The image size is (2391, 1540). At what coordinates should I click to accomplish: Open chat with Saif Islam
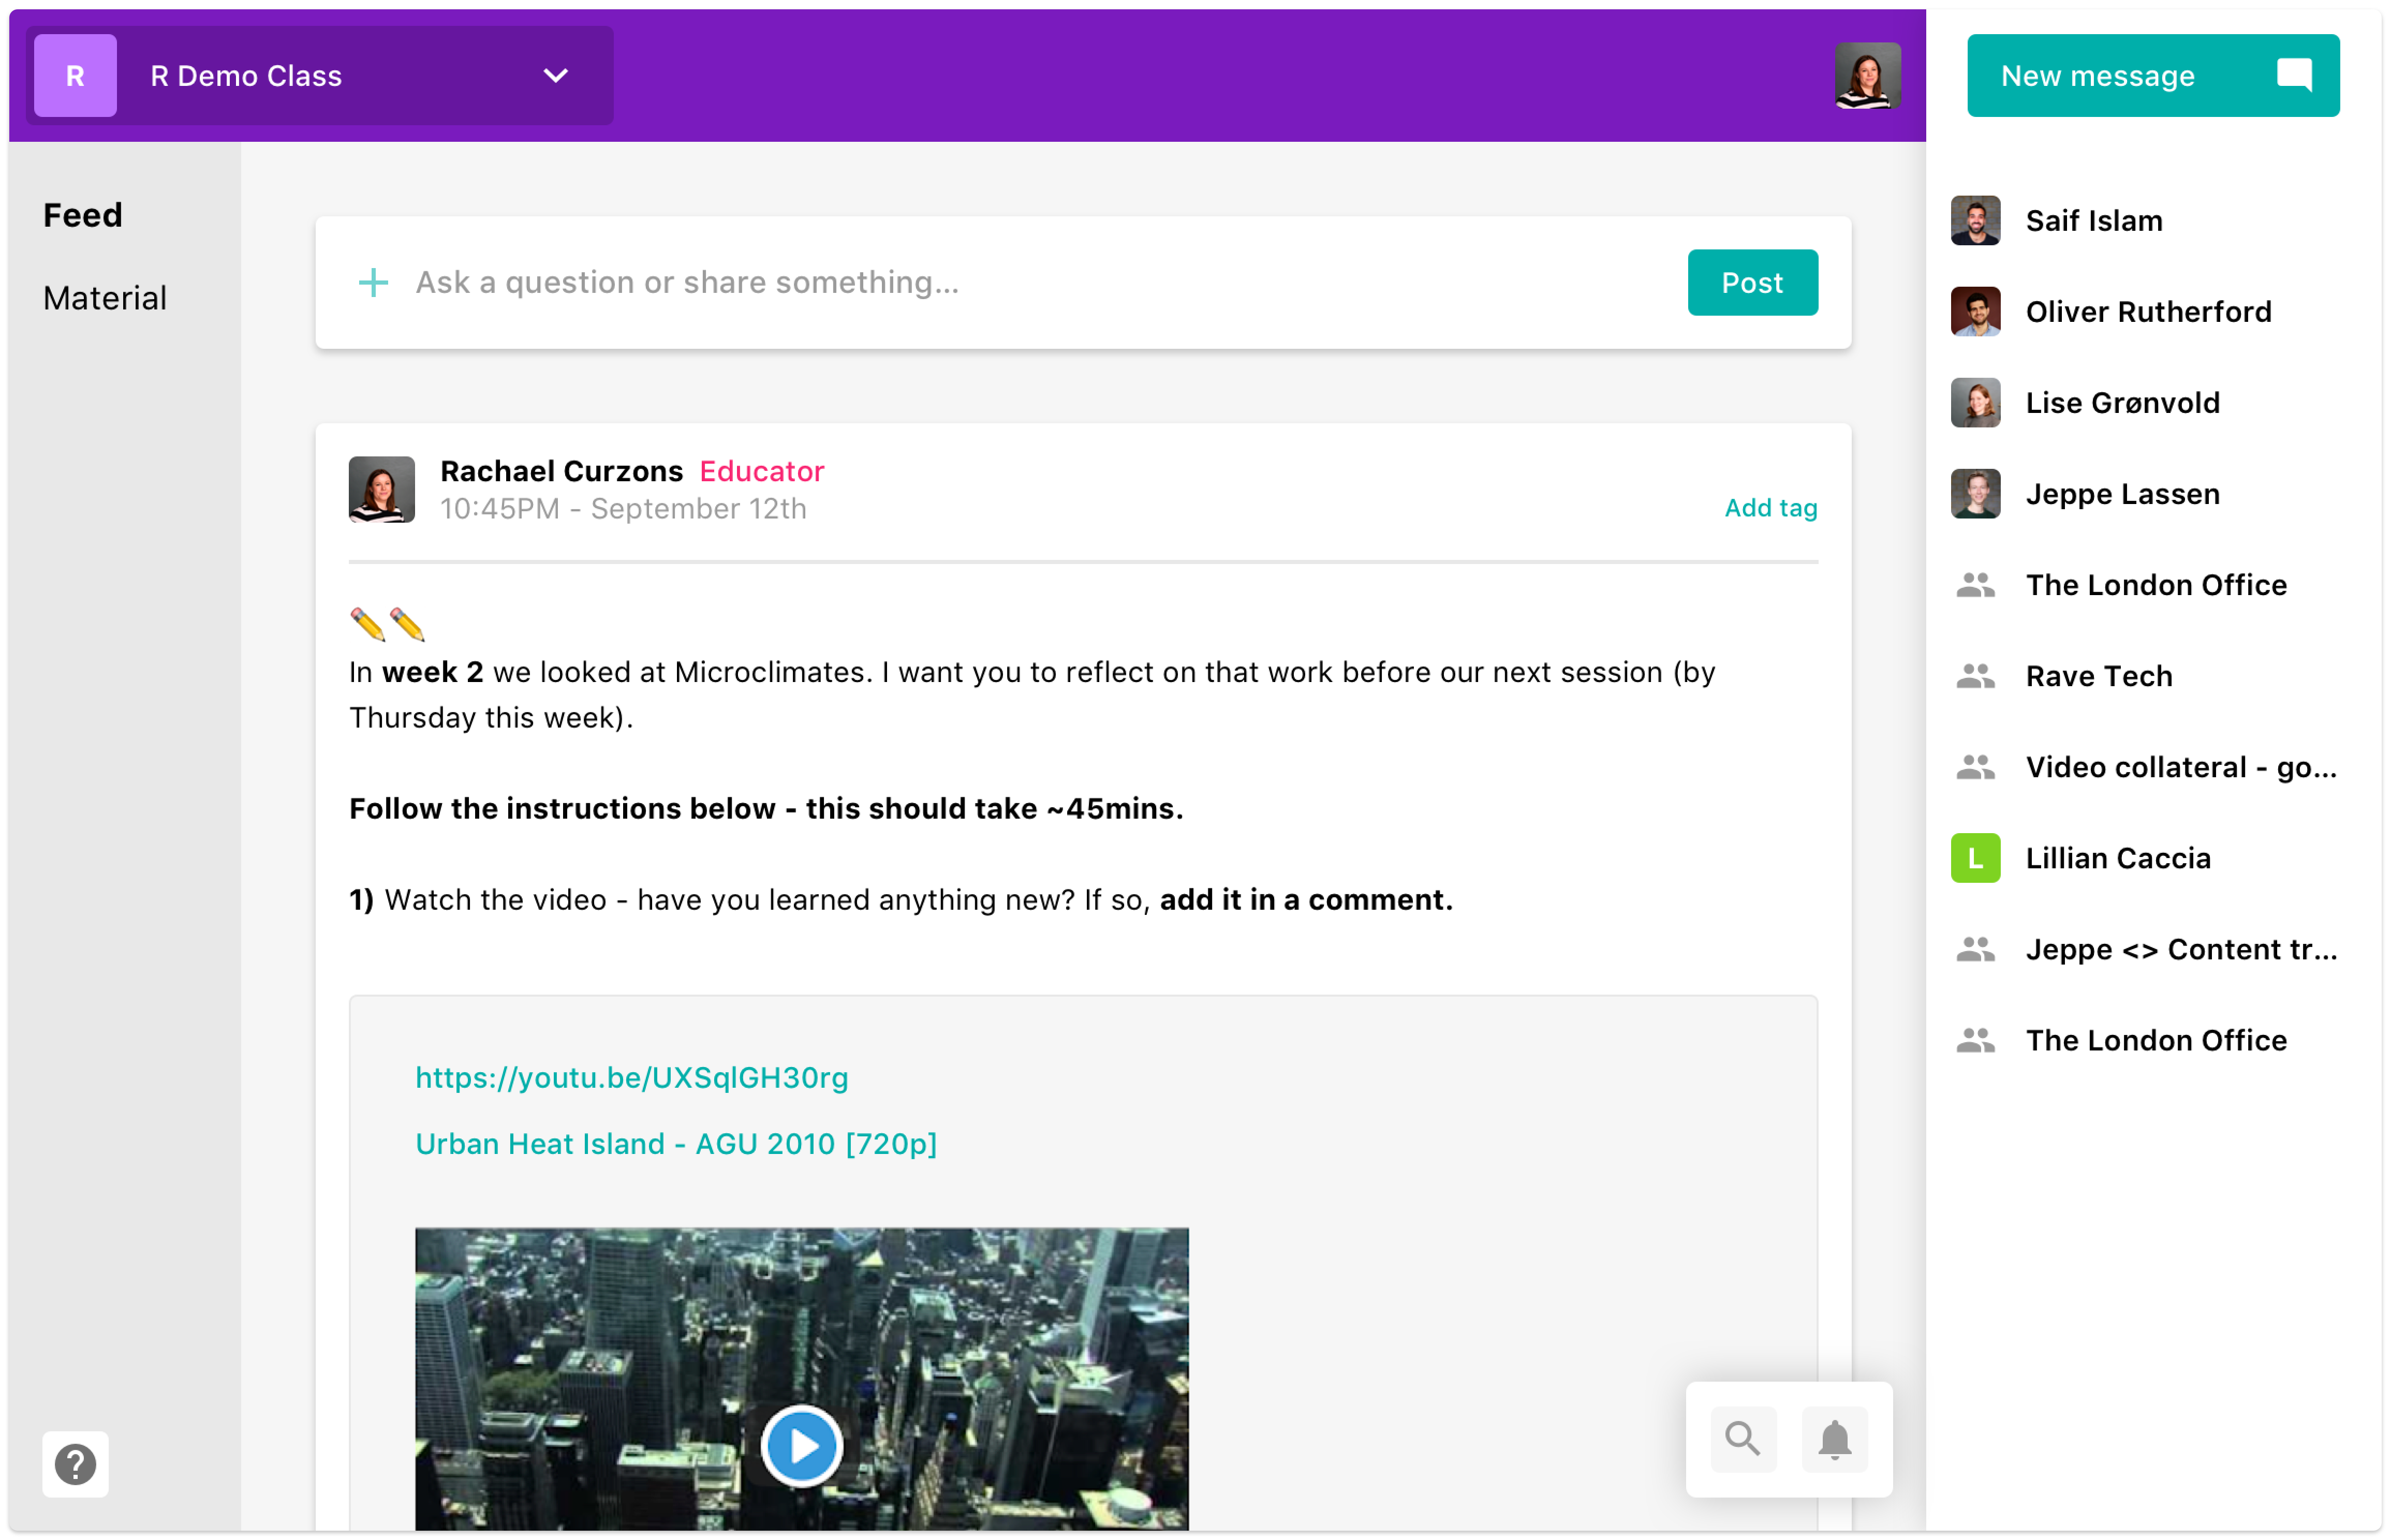2152,220
